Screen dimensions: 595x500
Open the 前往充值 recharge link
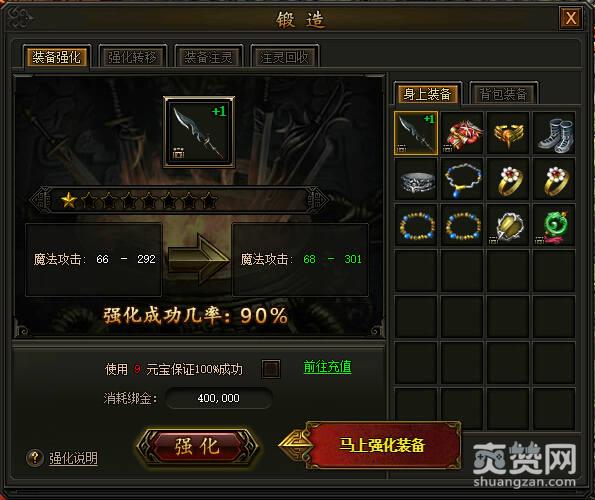[x=327, y=367]
